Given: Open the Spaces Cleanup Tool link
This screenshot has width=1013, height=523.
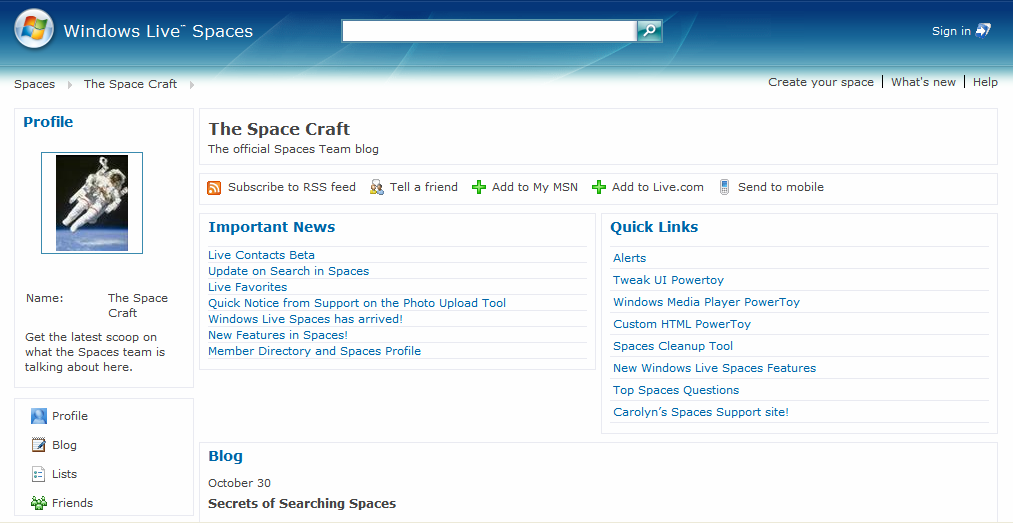Looking at the screenshot, I should pos(673,346).
